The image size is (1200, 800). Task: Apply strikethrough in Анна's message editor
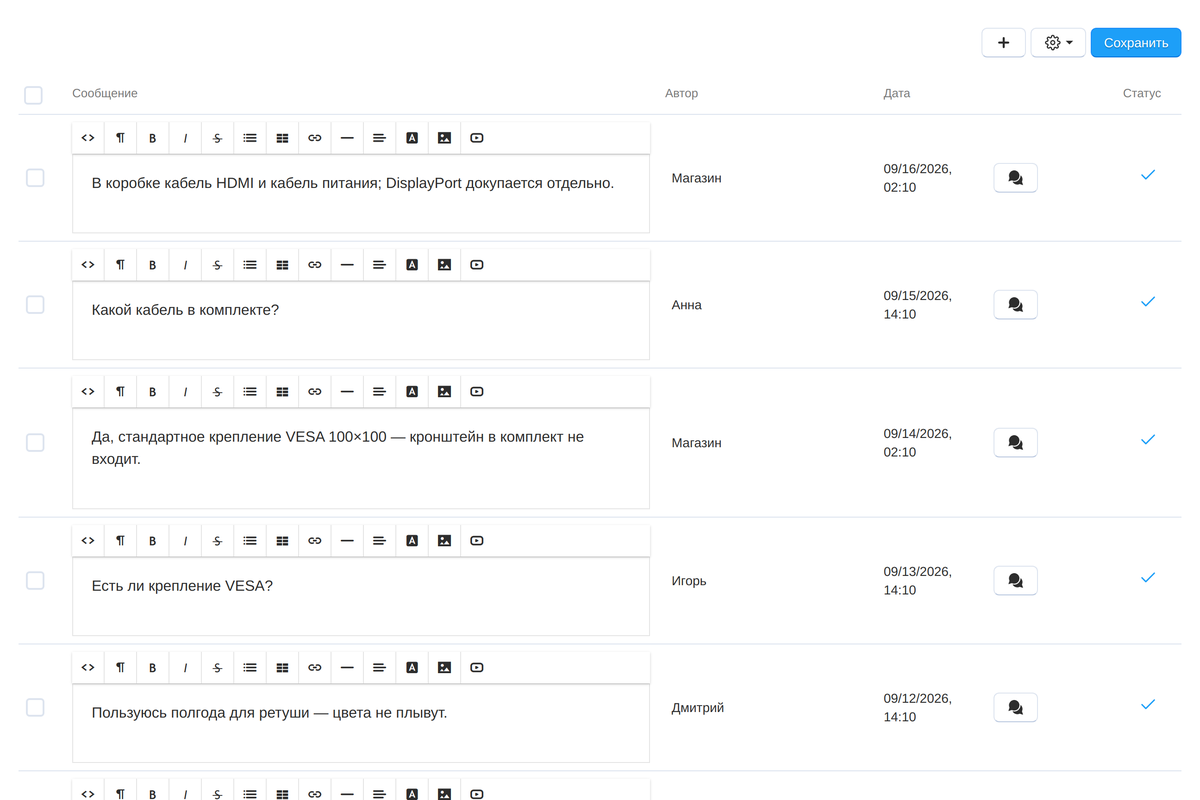[x=217, y=265]
